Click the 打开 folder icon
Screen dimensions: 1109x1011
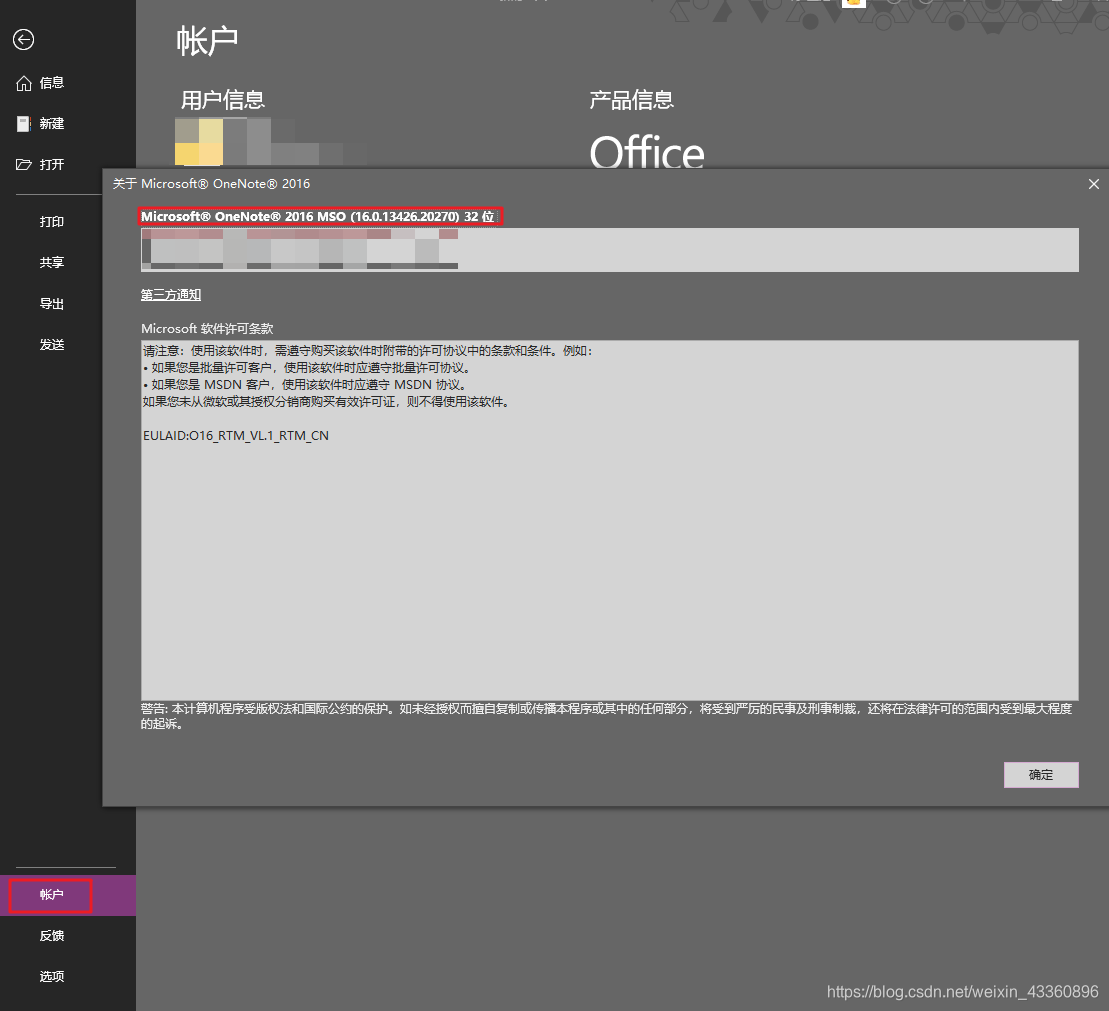pyautogui.click(x=24, y=164)
